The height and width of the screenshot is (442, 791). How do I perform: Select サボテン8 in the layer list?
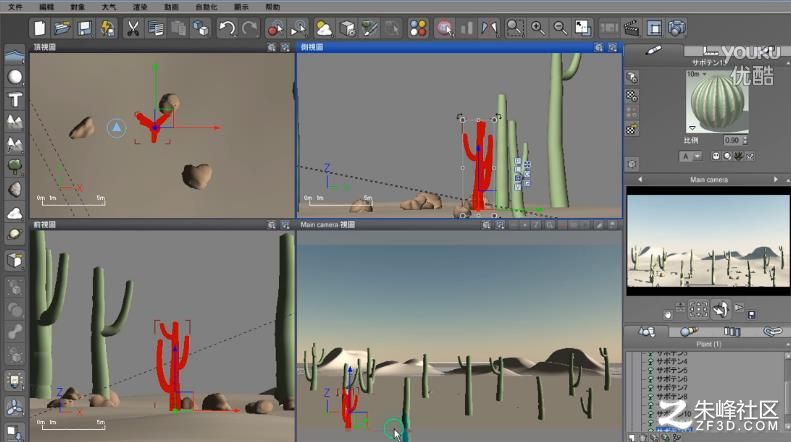[x=671, y=396]
